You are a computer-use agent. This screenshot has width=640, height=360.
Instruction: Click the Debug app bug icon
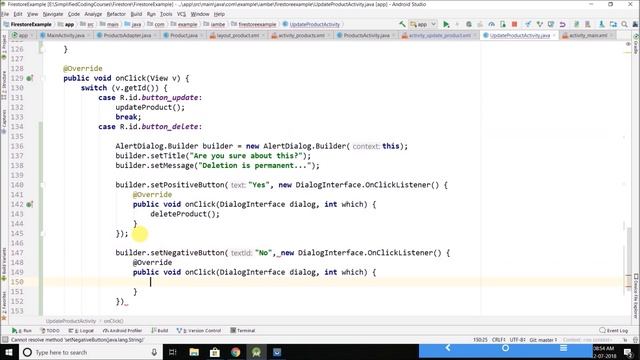point(469,24)
